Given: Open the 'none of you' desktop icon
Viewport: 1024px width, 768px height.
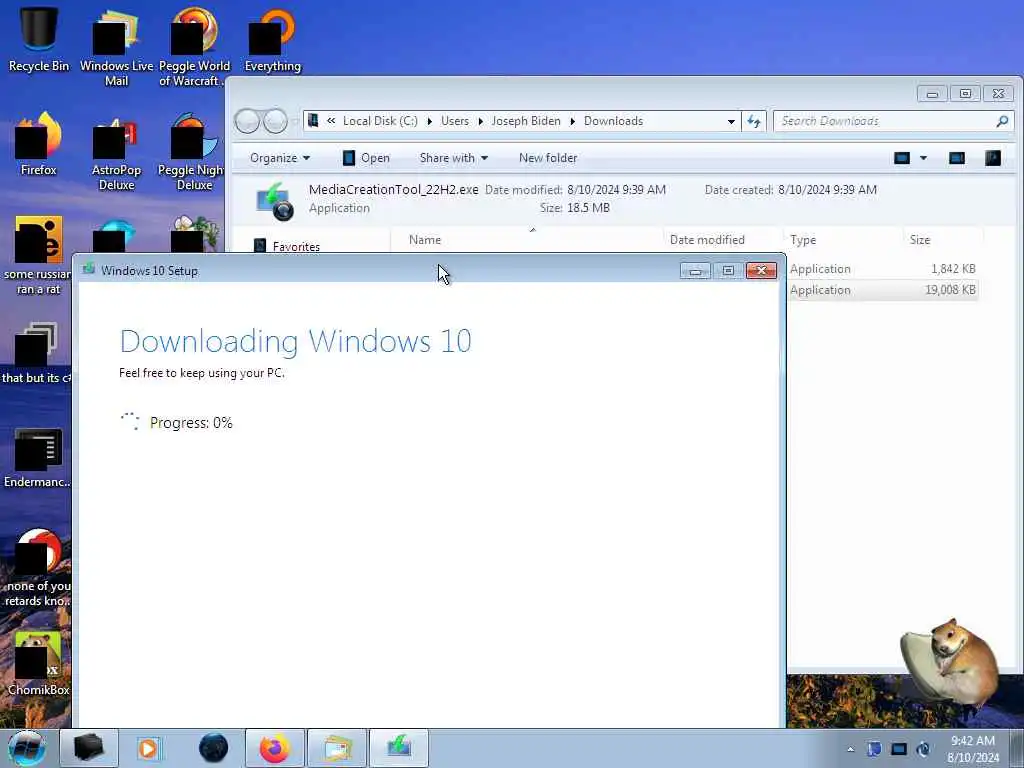Looking at the screenshot, I should (37, 567).
